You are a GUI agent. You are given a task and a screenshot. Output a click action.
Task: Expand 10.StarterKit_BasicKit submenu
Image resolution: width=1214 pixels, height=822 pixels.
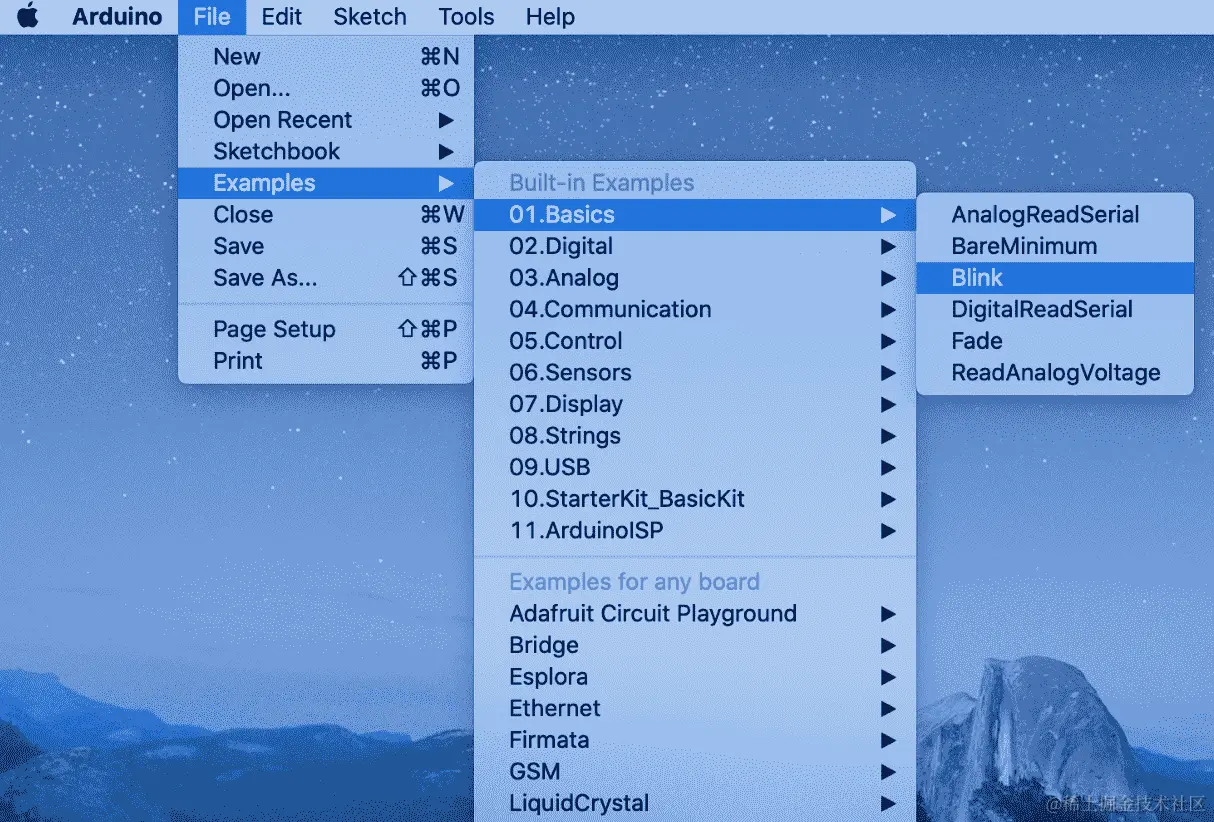[x=695, y=499]
